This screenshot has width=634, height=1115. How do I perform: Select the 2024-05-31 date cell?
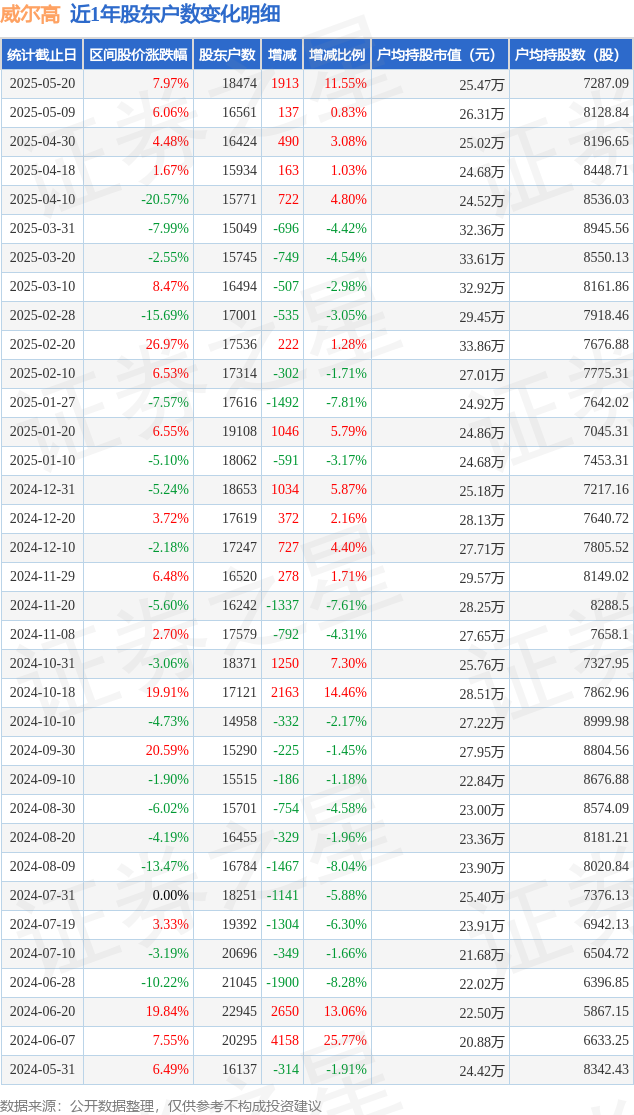click(x=42, y=1069)
